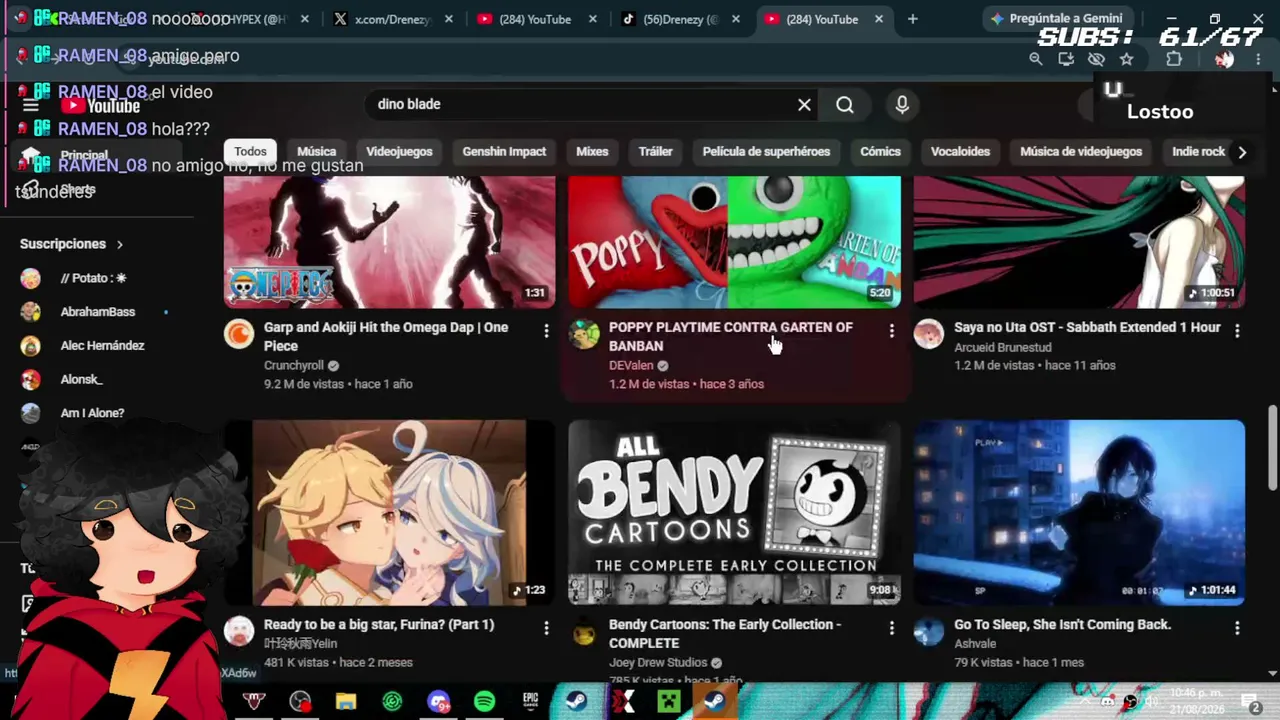Open Spotify from the taskbar
The image size is (1280, 720).
pos(484,702)
